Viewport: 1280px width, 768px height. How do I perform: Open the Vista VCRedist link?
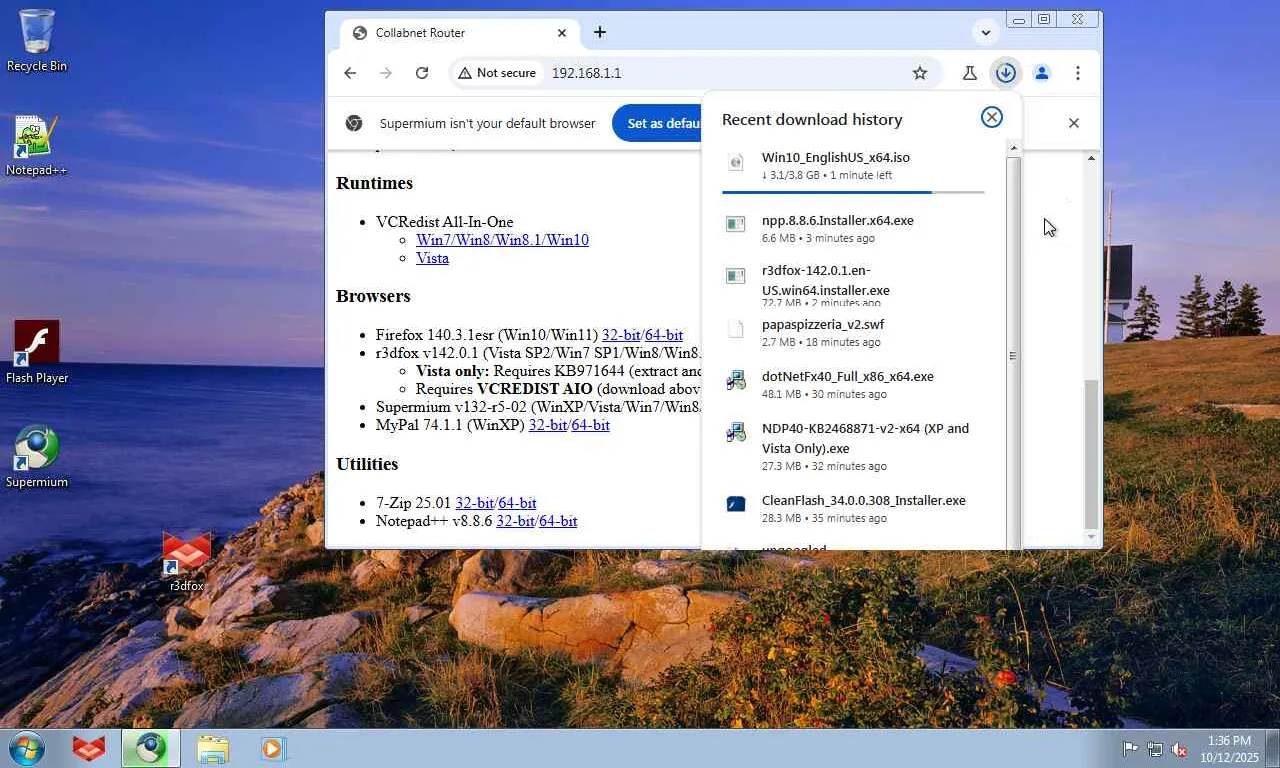tap(432, 258)
